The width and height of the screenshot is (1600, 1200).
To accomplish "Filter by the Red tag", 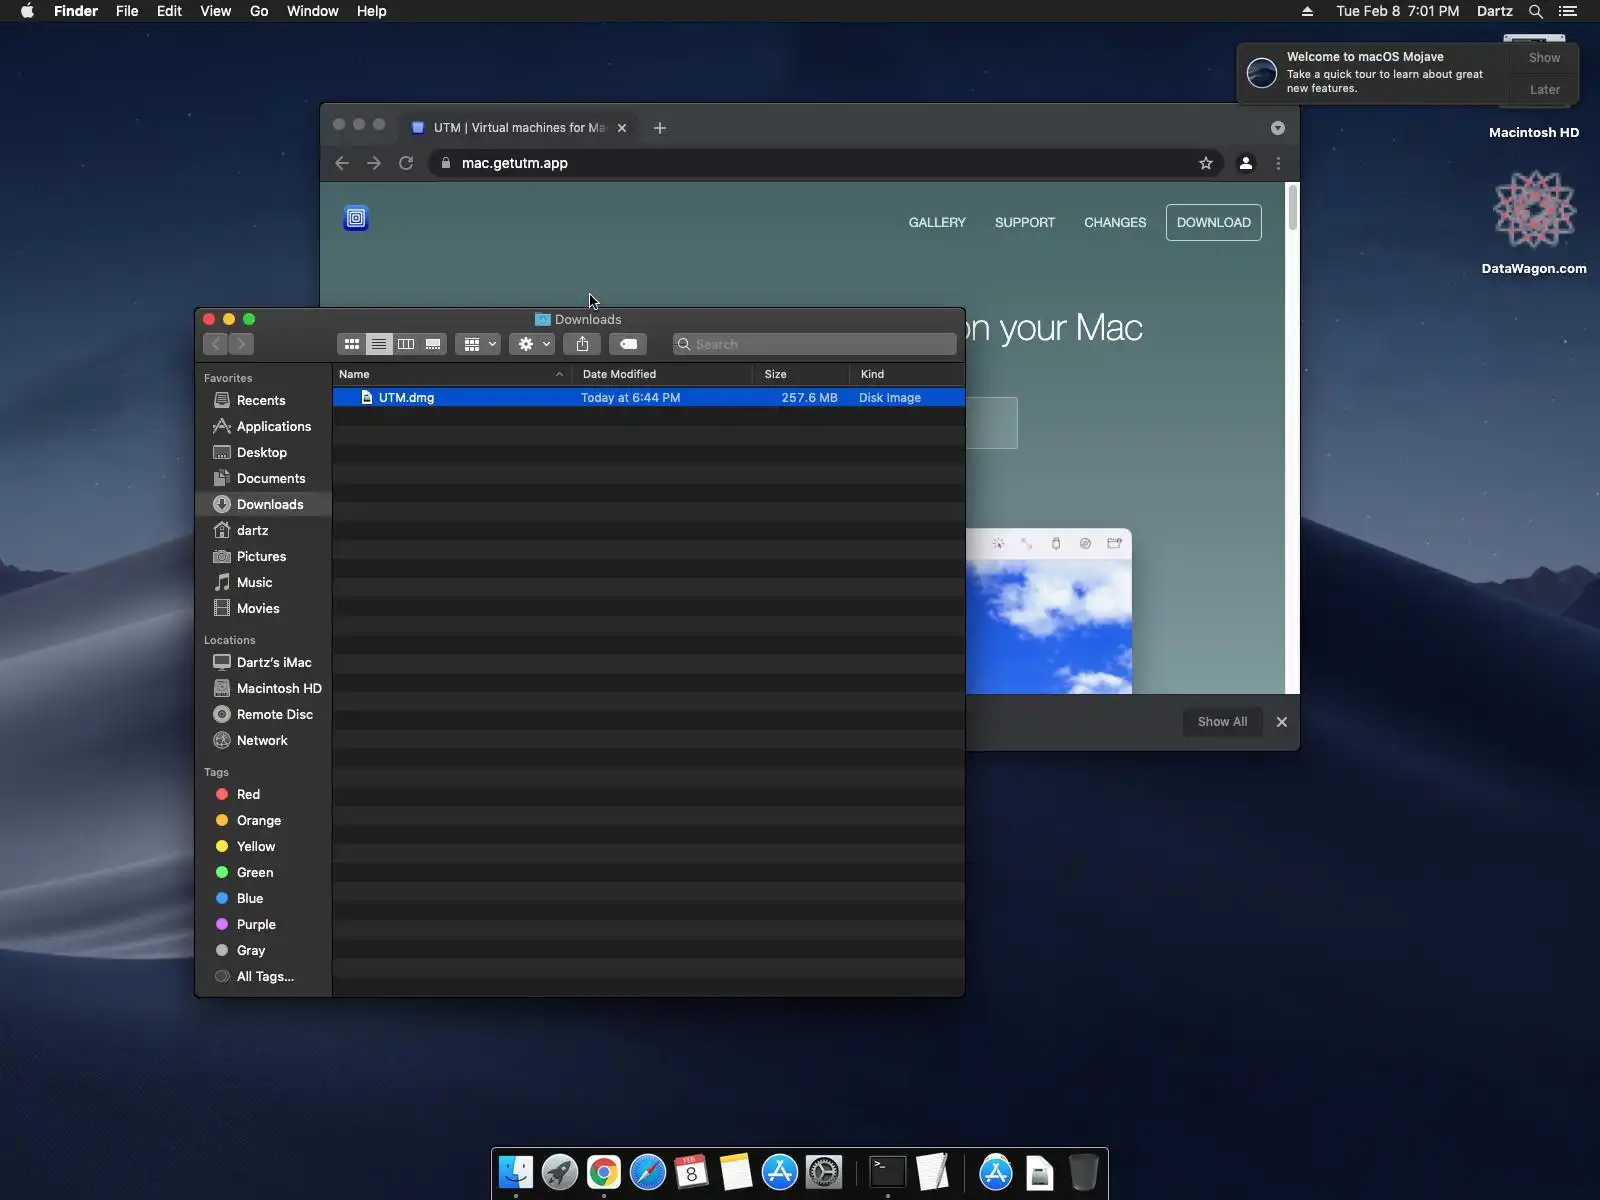I will click(262, 794).
